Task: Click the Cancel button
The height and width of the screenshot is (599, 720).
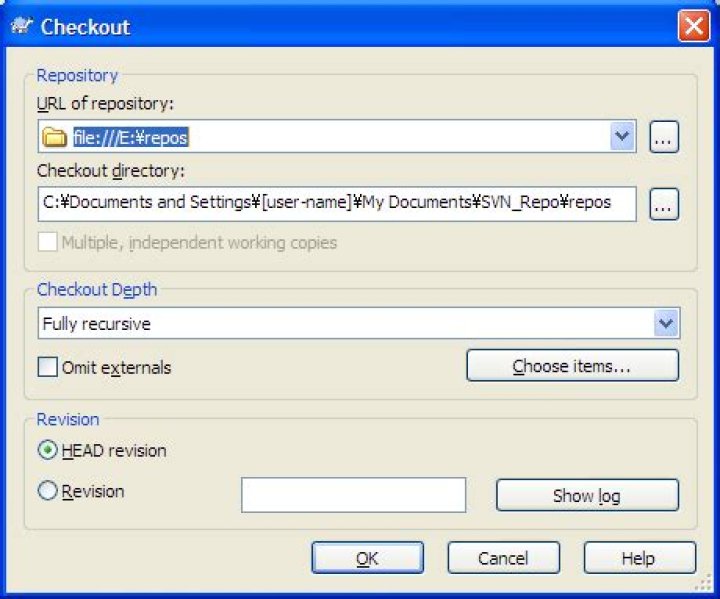Action: click(504, 558)
